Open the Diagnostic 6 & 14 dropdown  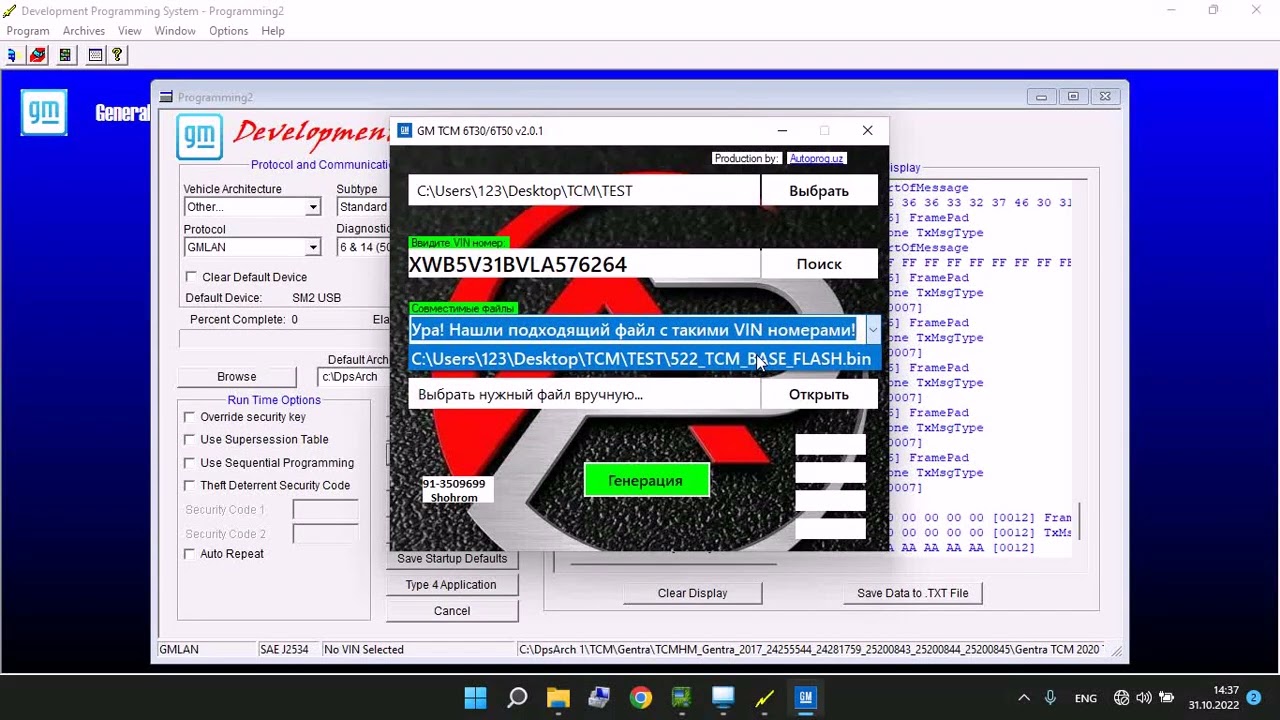coord(364,247)
